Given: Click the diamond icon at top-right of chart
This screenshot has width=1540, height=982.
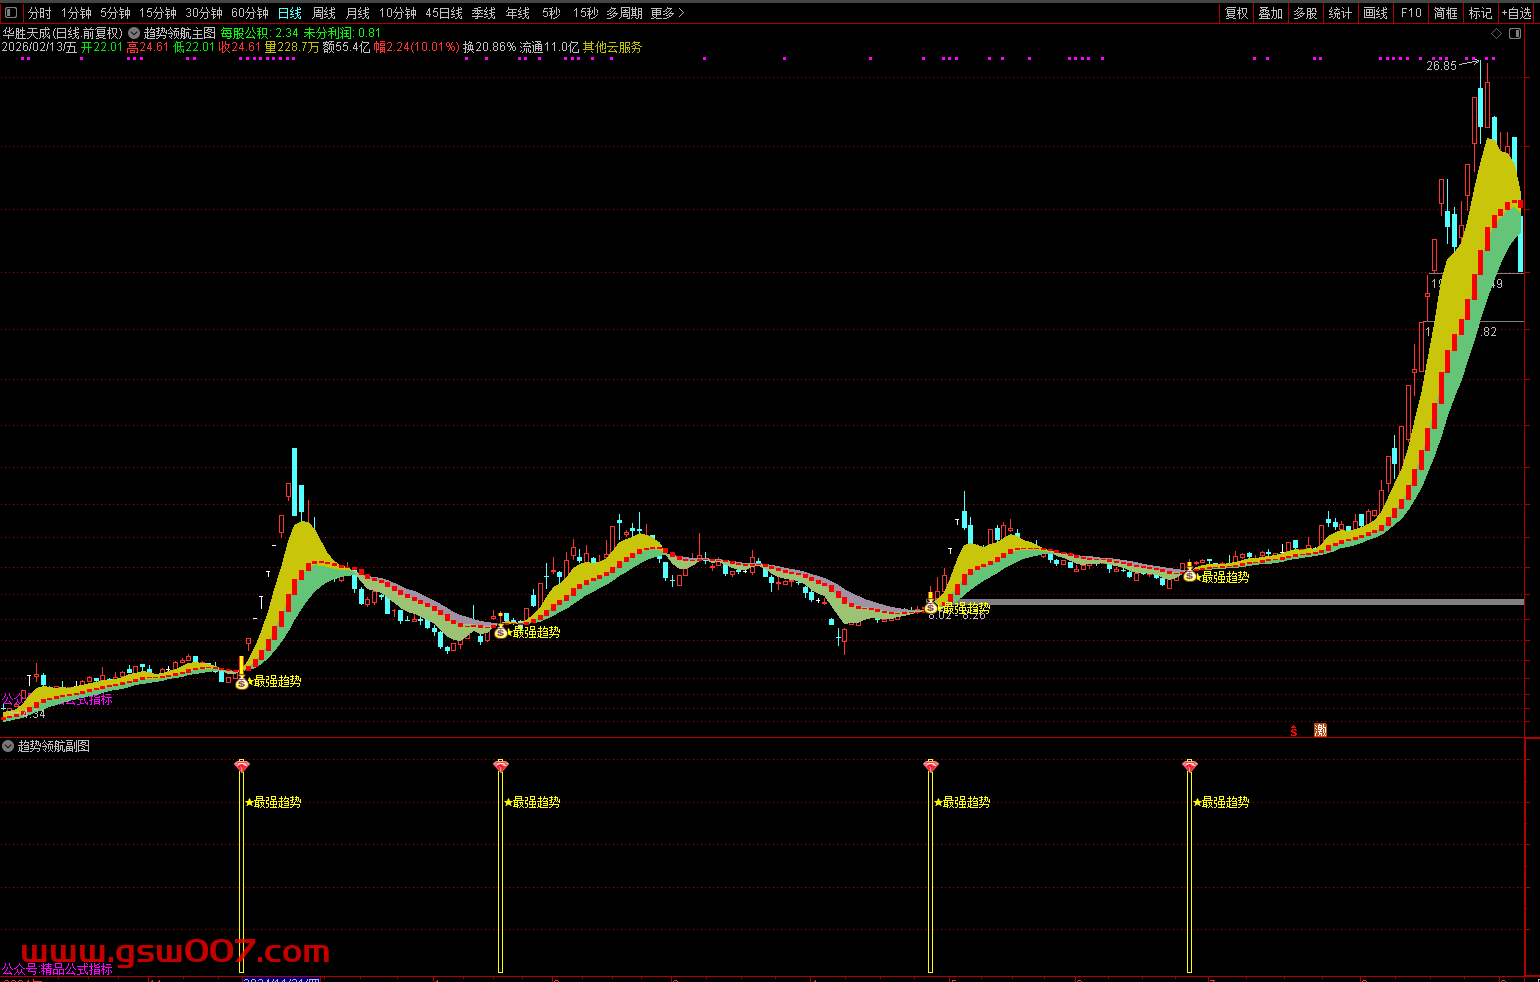Looking at the screenshot, I should click(x=1497, y=33).
